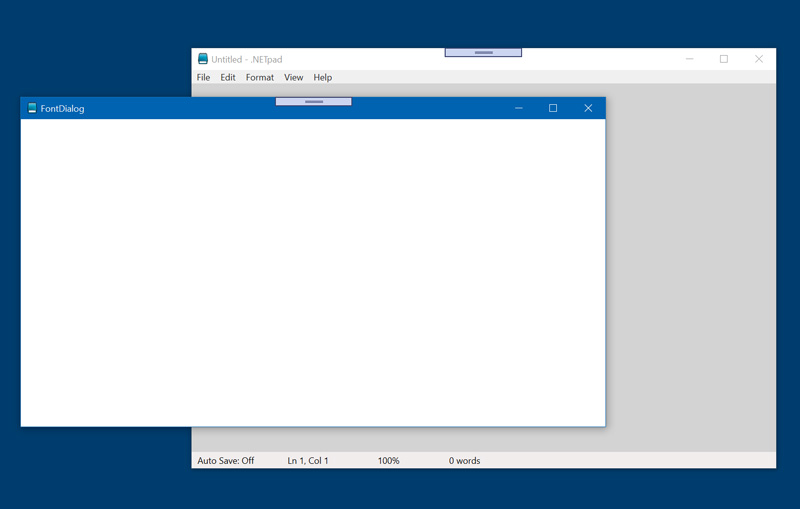The height and width of the screenshot is (509, 800).
Task: Minimize the FontDialog window
Action: coord(518,108)
